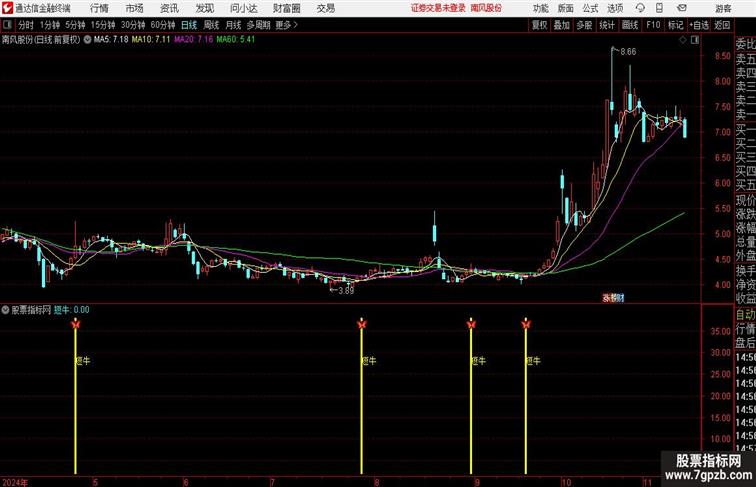Viewport: 756px width, 487px height.
Task: Switch to 分时 chart period
Action: tap(26, 25)
